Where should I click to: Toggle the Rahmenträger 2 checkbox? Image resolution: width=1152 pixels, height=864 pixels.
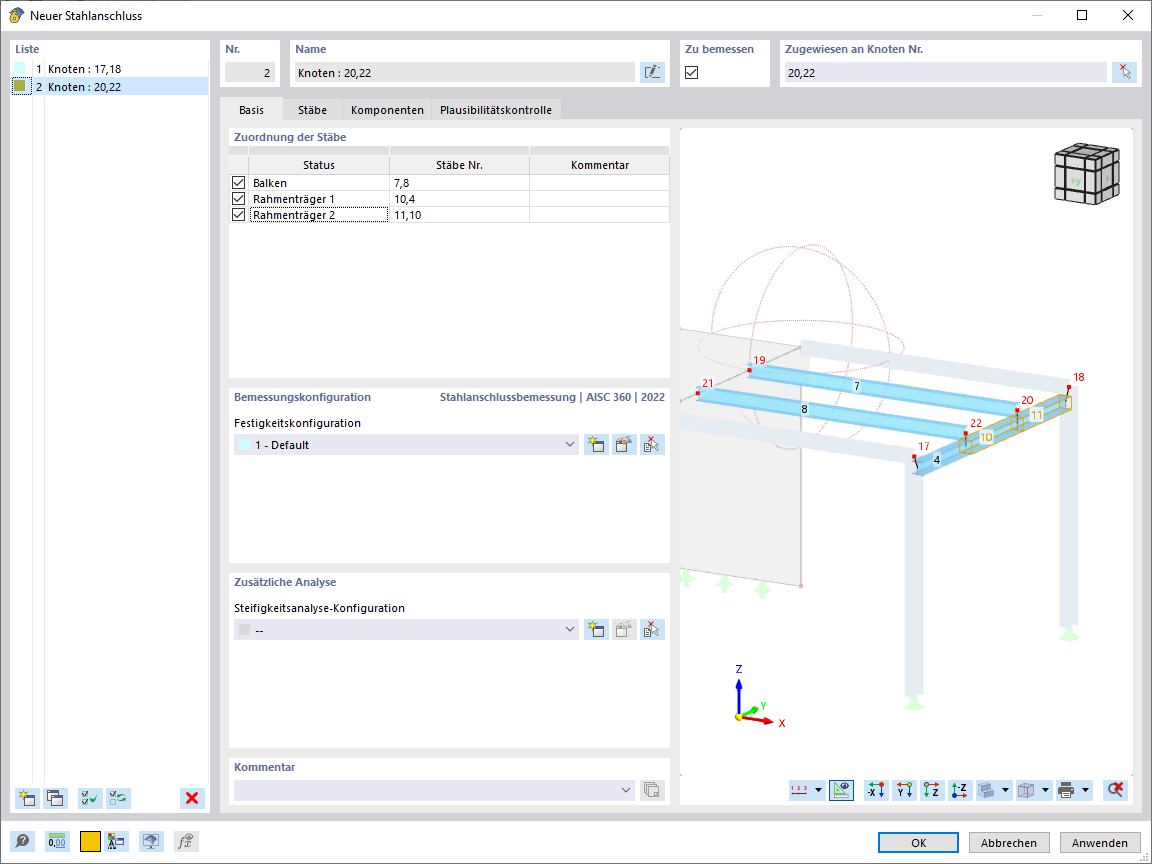pos(238,215)
